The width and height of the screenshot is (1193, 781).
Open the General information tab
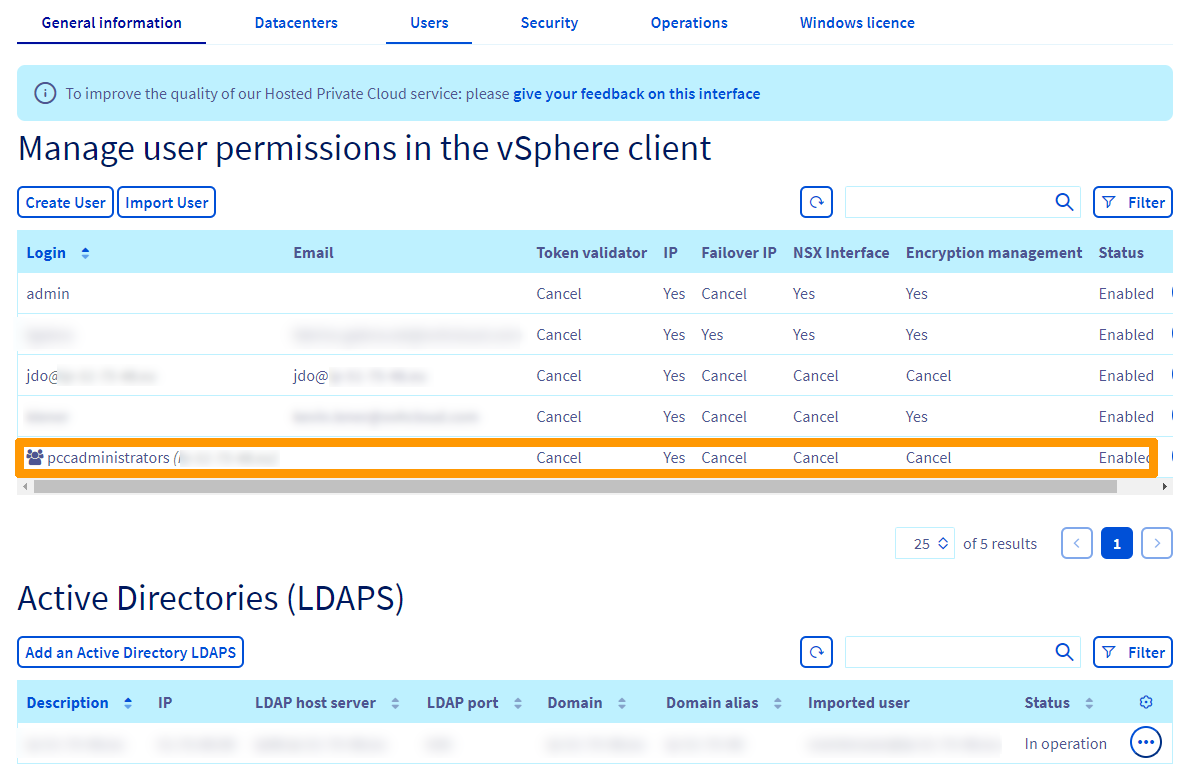point(112,23)
